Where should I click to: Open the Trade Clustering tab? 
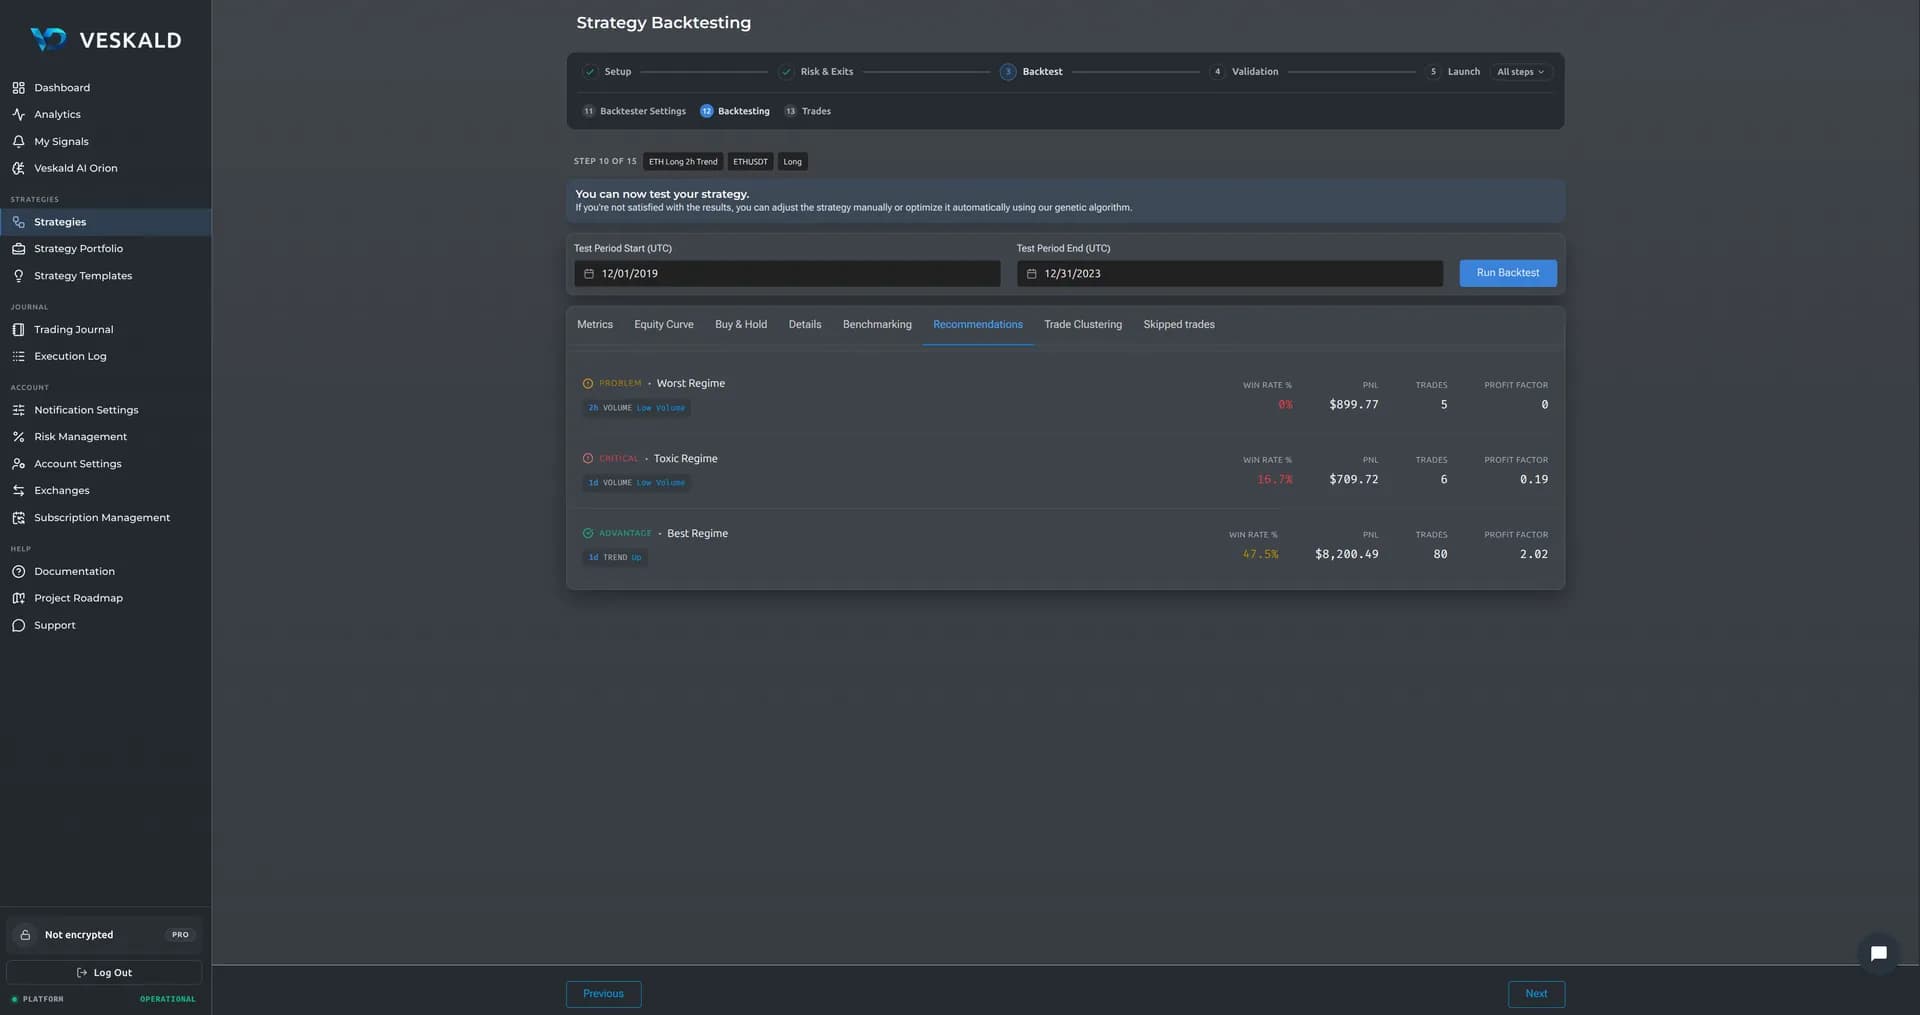click(1083, 325)
